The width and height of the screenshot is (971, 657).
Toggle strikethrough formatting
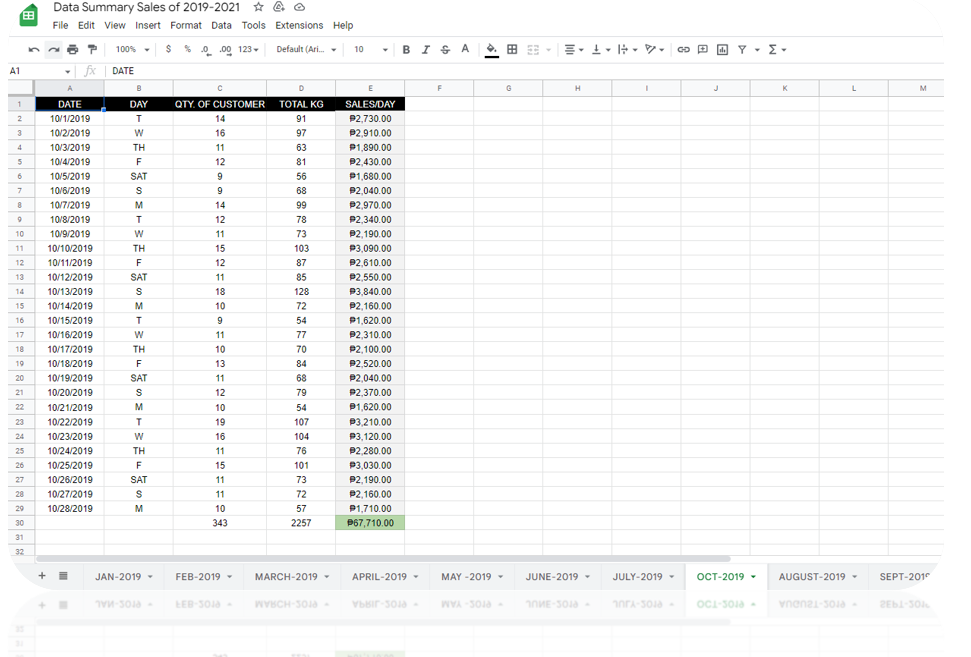click(x=445, y=50)
